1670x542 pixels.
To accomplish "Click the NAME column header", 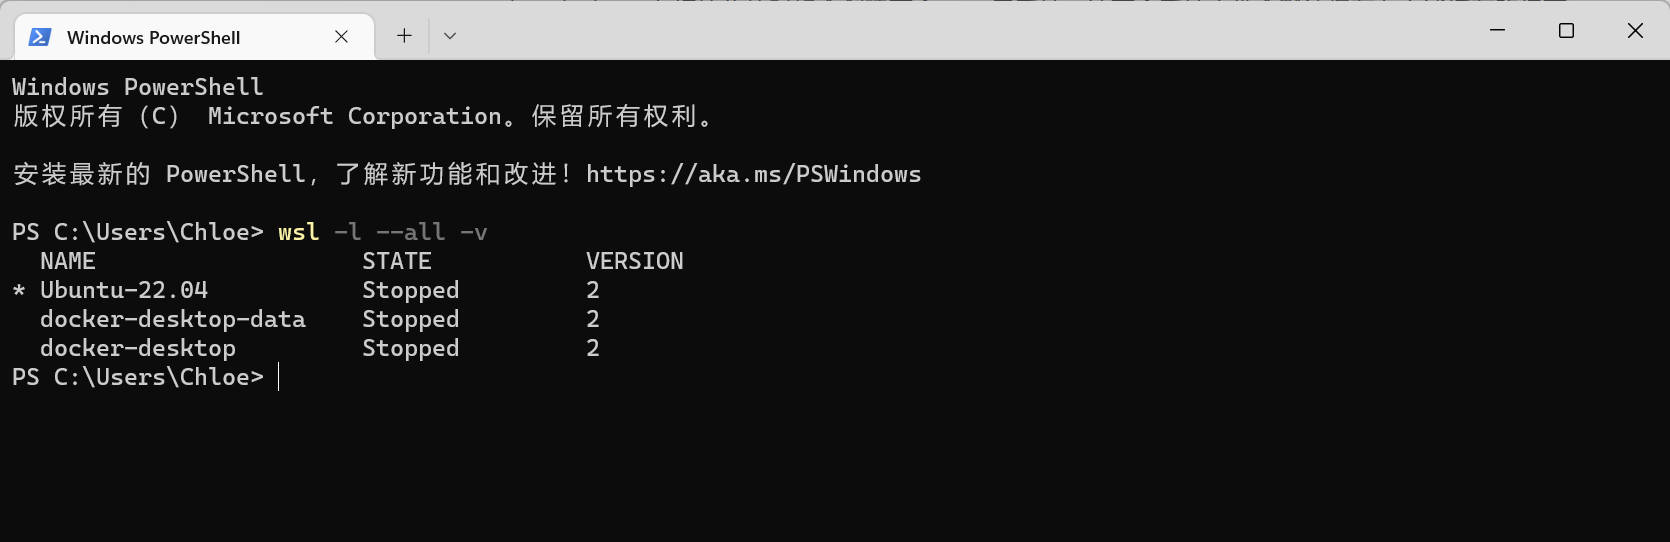I will (68, 261).
